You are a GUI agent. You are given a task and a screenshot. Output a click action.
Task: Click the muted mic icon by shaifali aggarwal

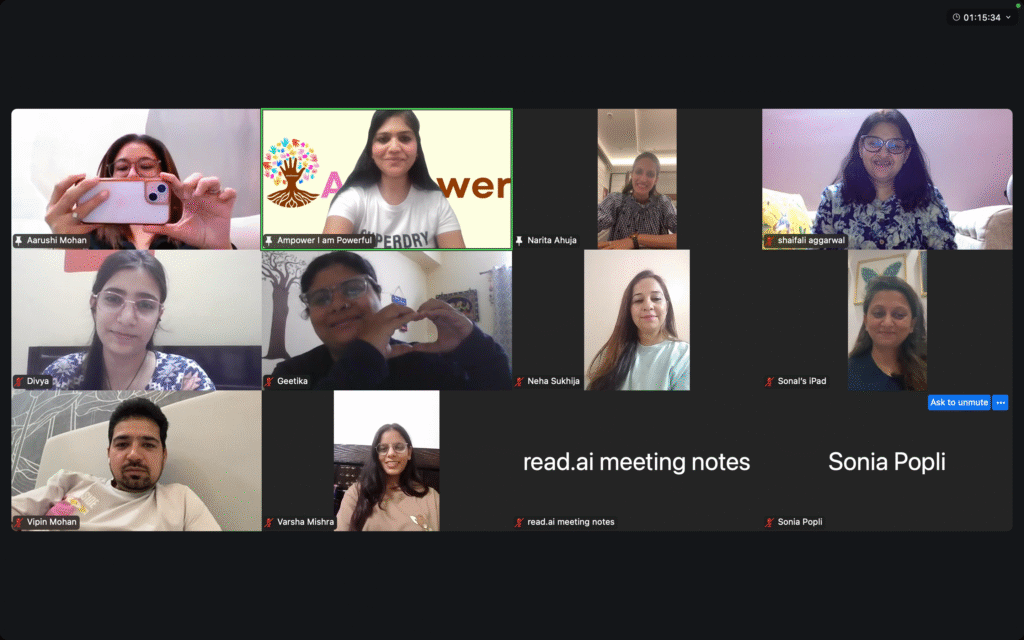click(x=769, y=240)
